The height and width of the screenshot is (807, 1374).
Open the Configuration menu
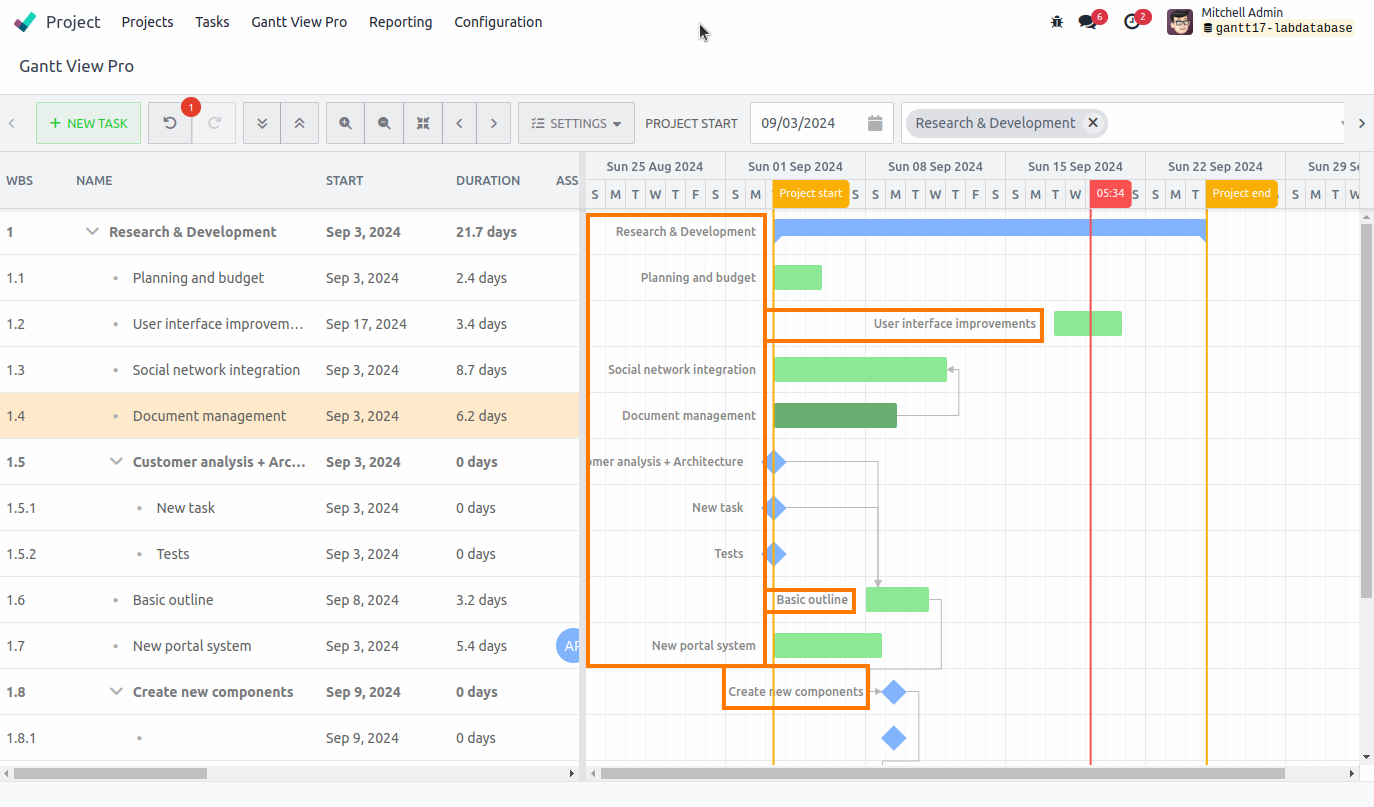[498, 21]
